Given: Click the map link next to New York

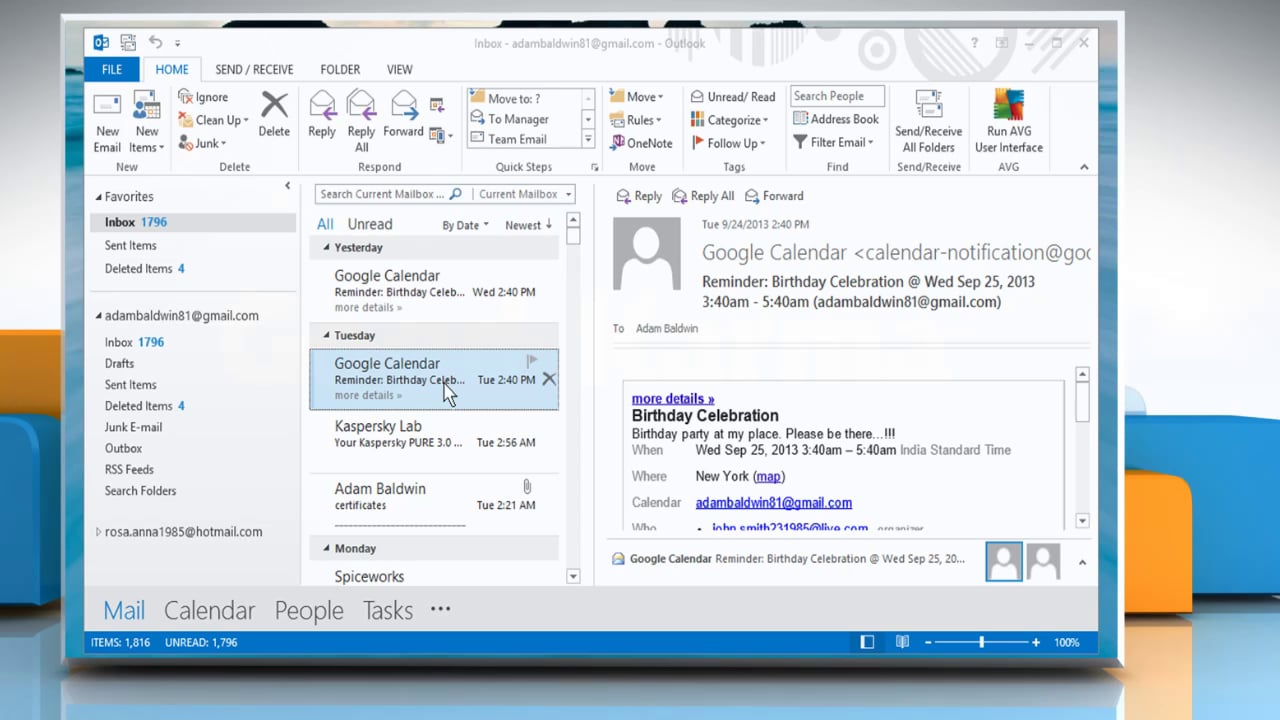Looking at the screenshot, I should coord(769,476).
